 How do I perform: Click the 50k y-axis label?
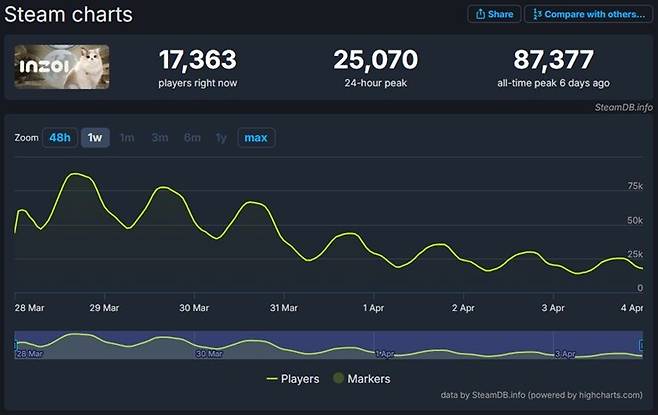[635, 220]
